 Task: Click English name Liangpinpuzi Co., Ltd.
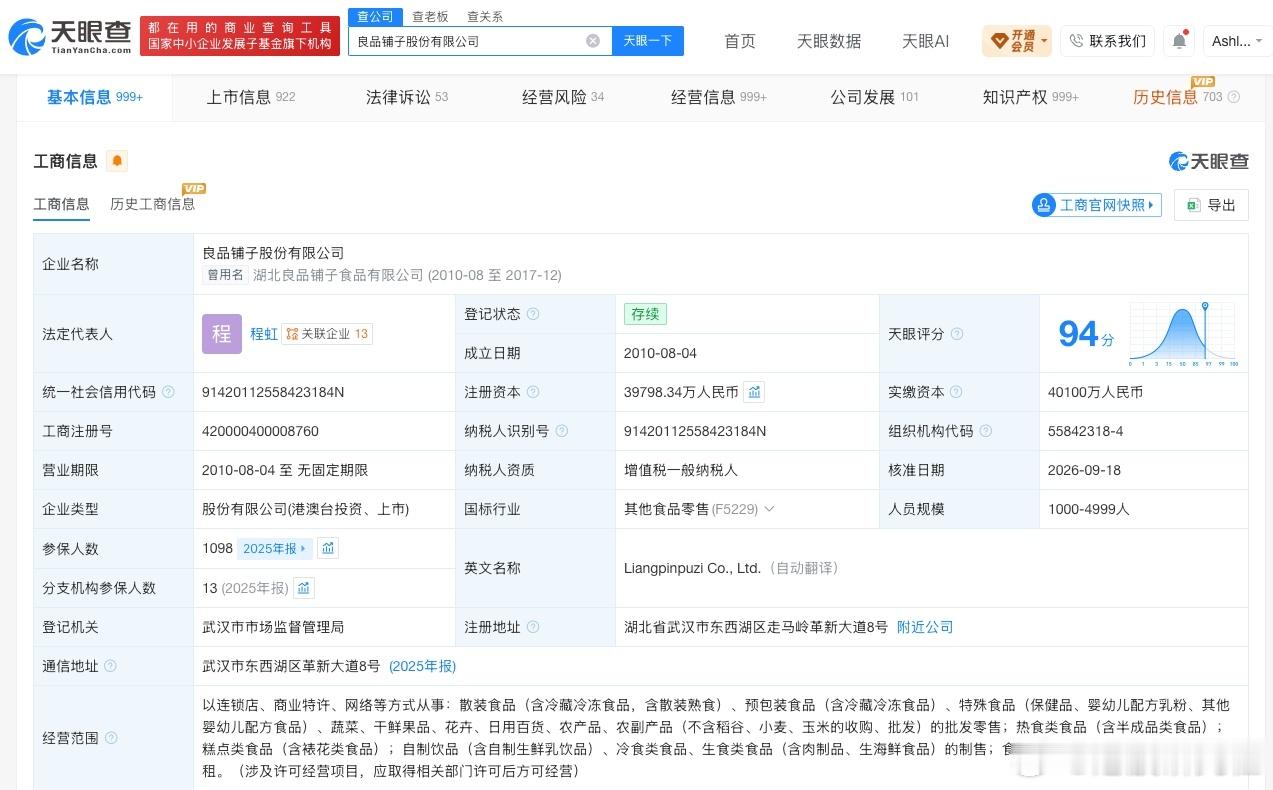point(692,568)
